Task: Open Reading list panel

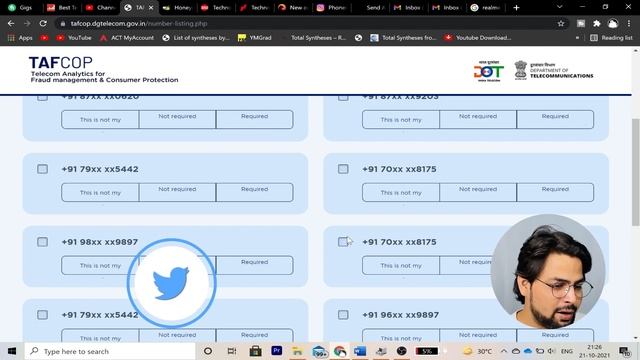Action: click(611, 38)
